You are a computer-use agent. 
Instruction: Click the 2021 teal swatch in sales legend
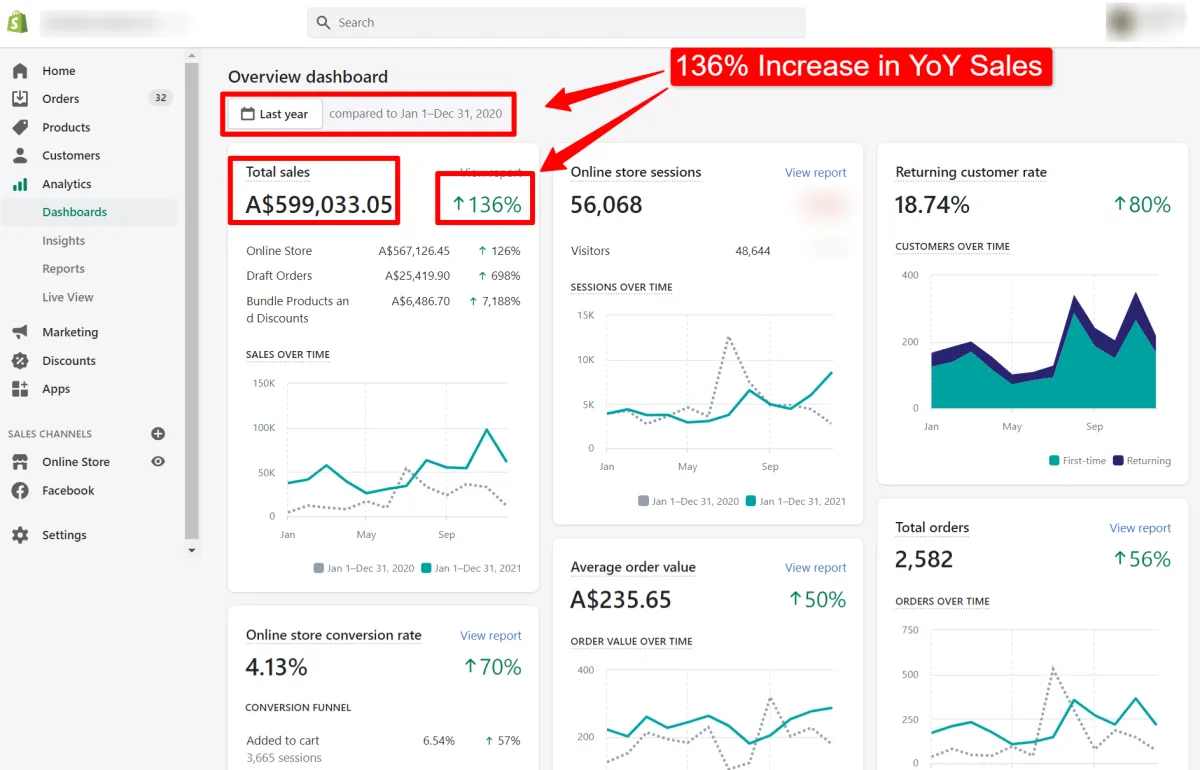(x=427, y=568)
